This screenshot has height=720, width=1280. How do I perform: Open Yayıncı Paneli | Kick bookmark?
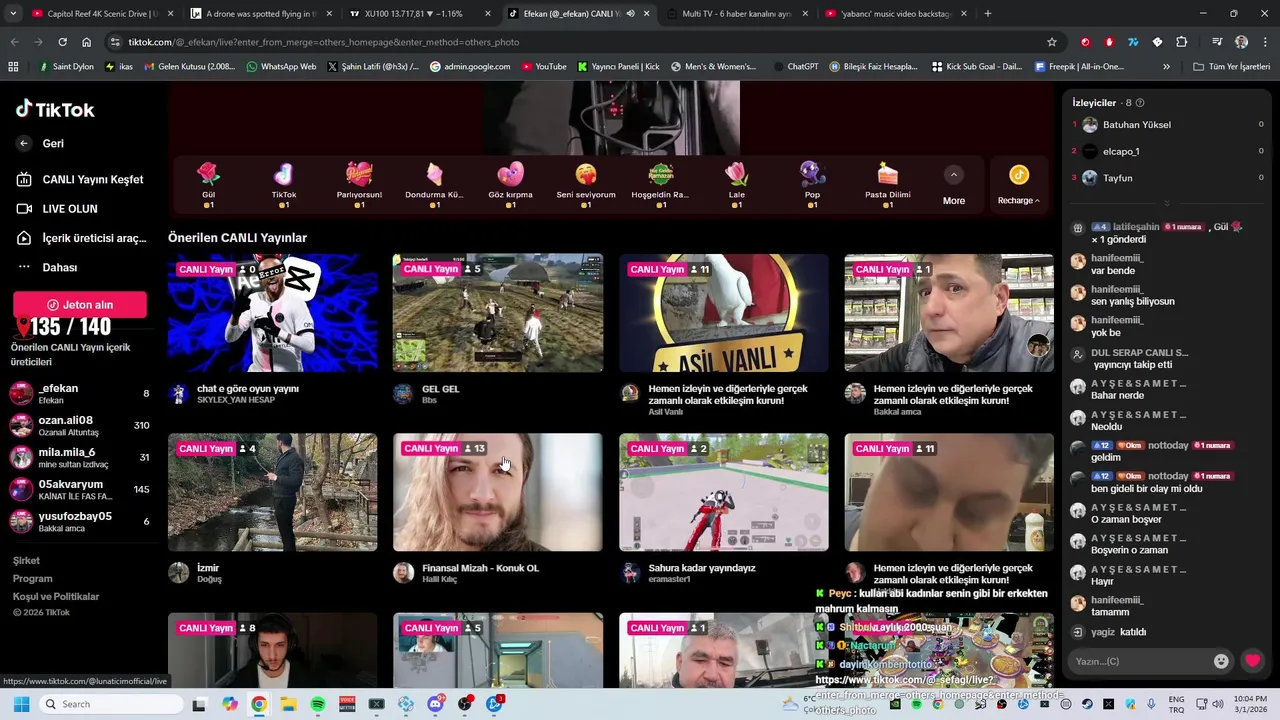(x=618, y=67)
